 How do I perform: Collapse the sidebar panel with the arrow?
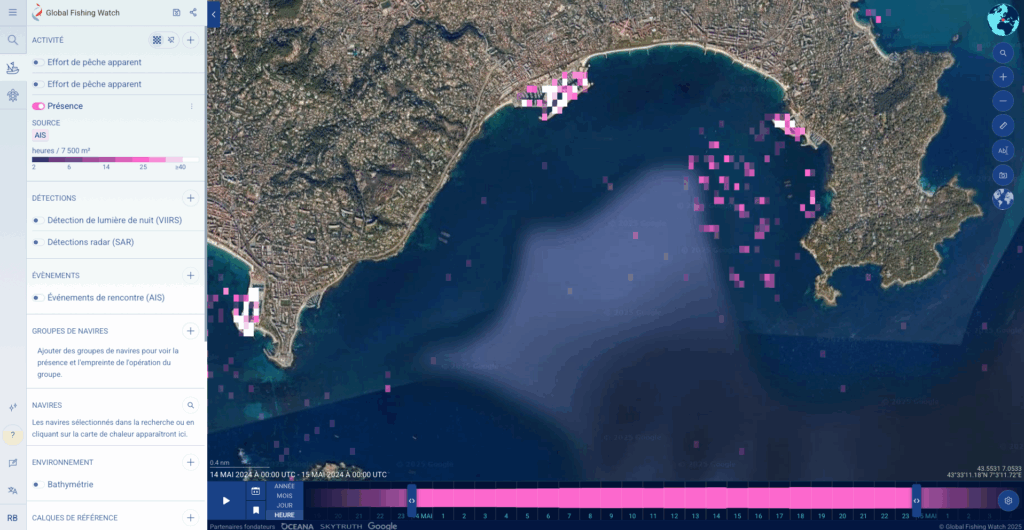pos(213,13)
